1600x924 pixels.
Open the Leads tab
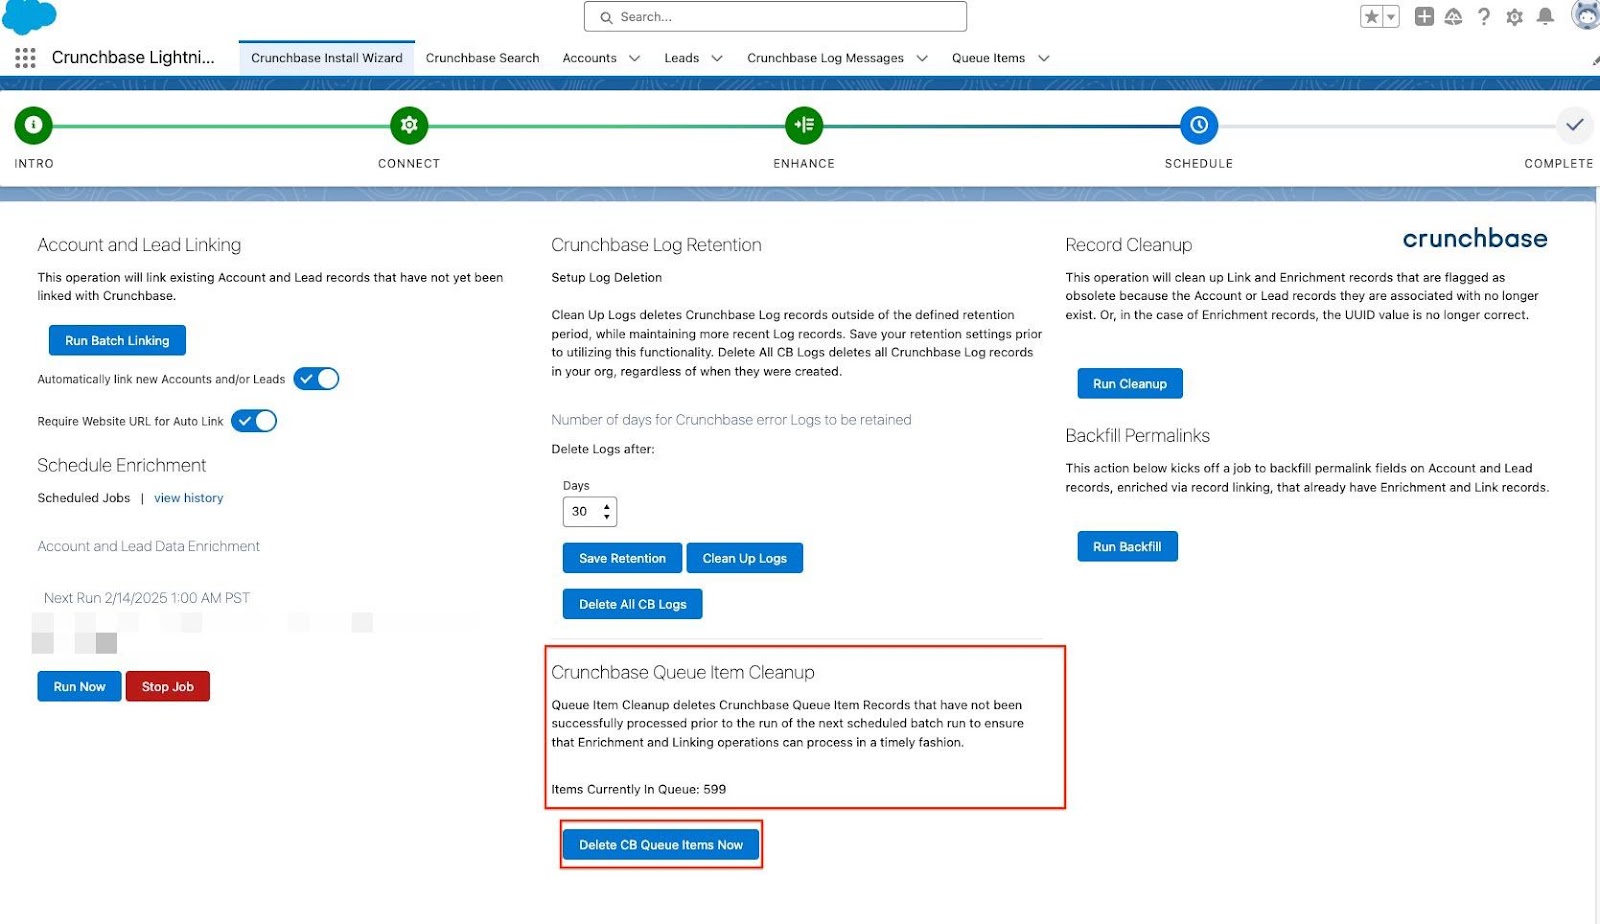point(681,58)
